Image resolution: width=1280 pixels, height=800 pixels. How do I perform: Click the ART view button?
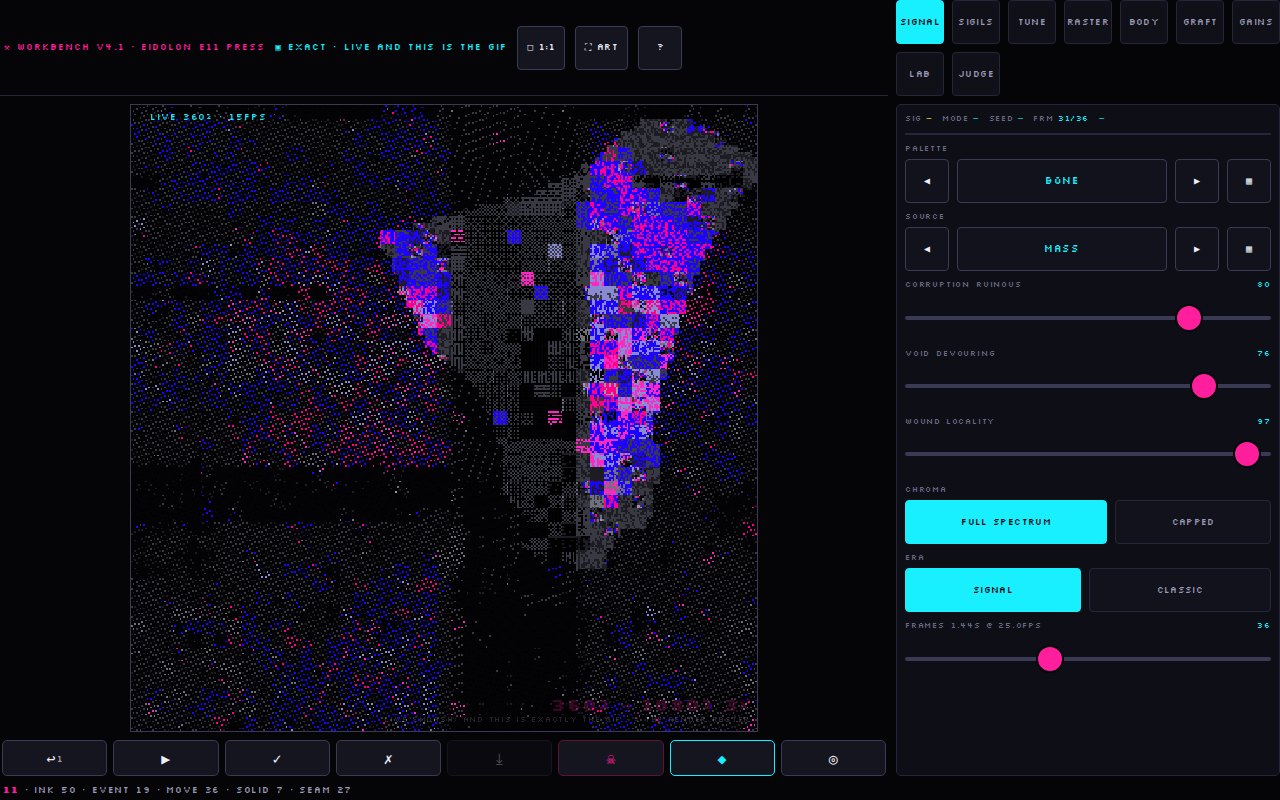point(601,48)
